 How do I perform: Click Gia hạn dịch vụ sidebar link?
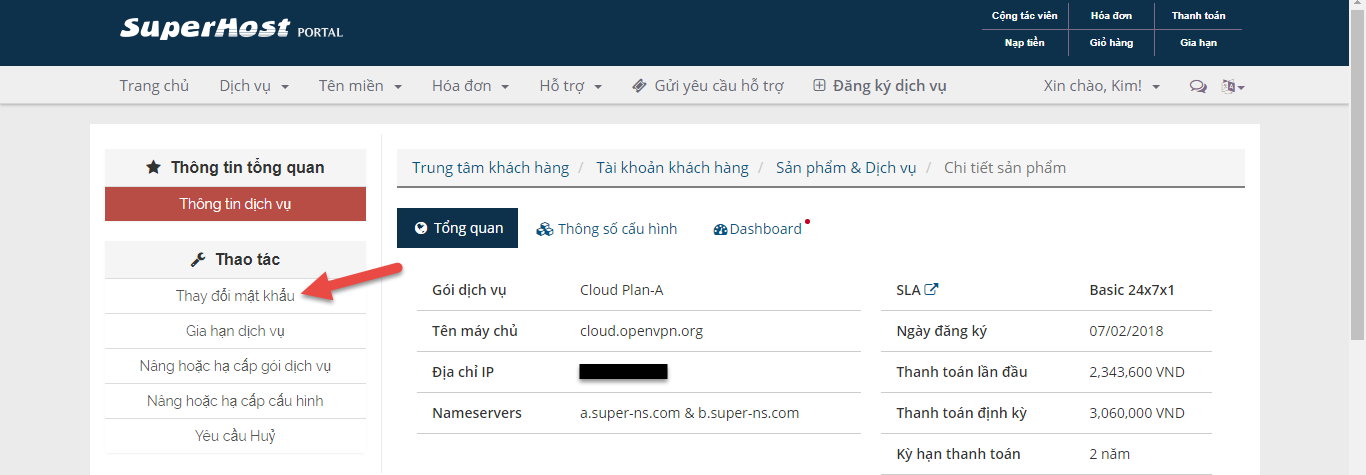[235, 331]
